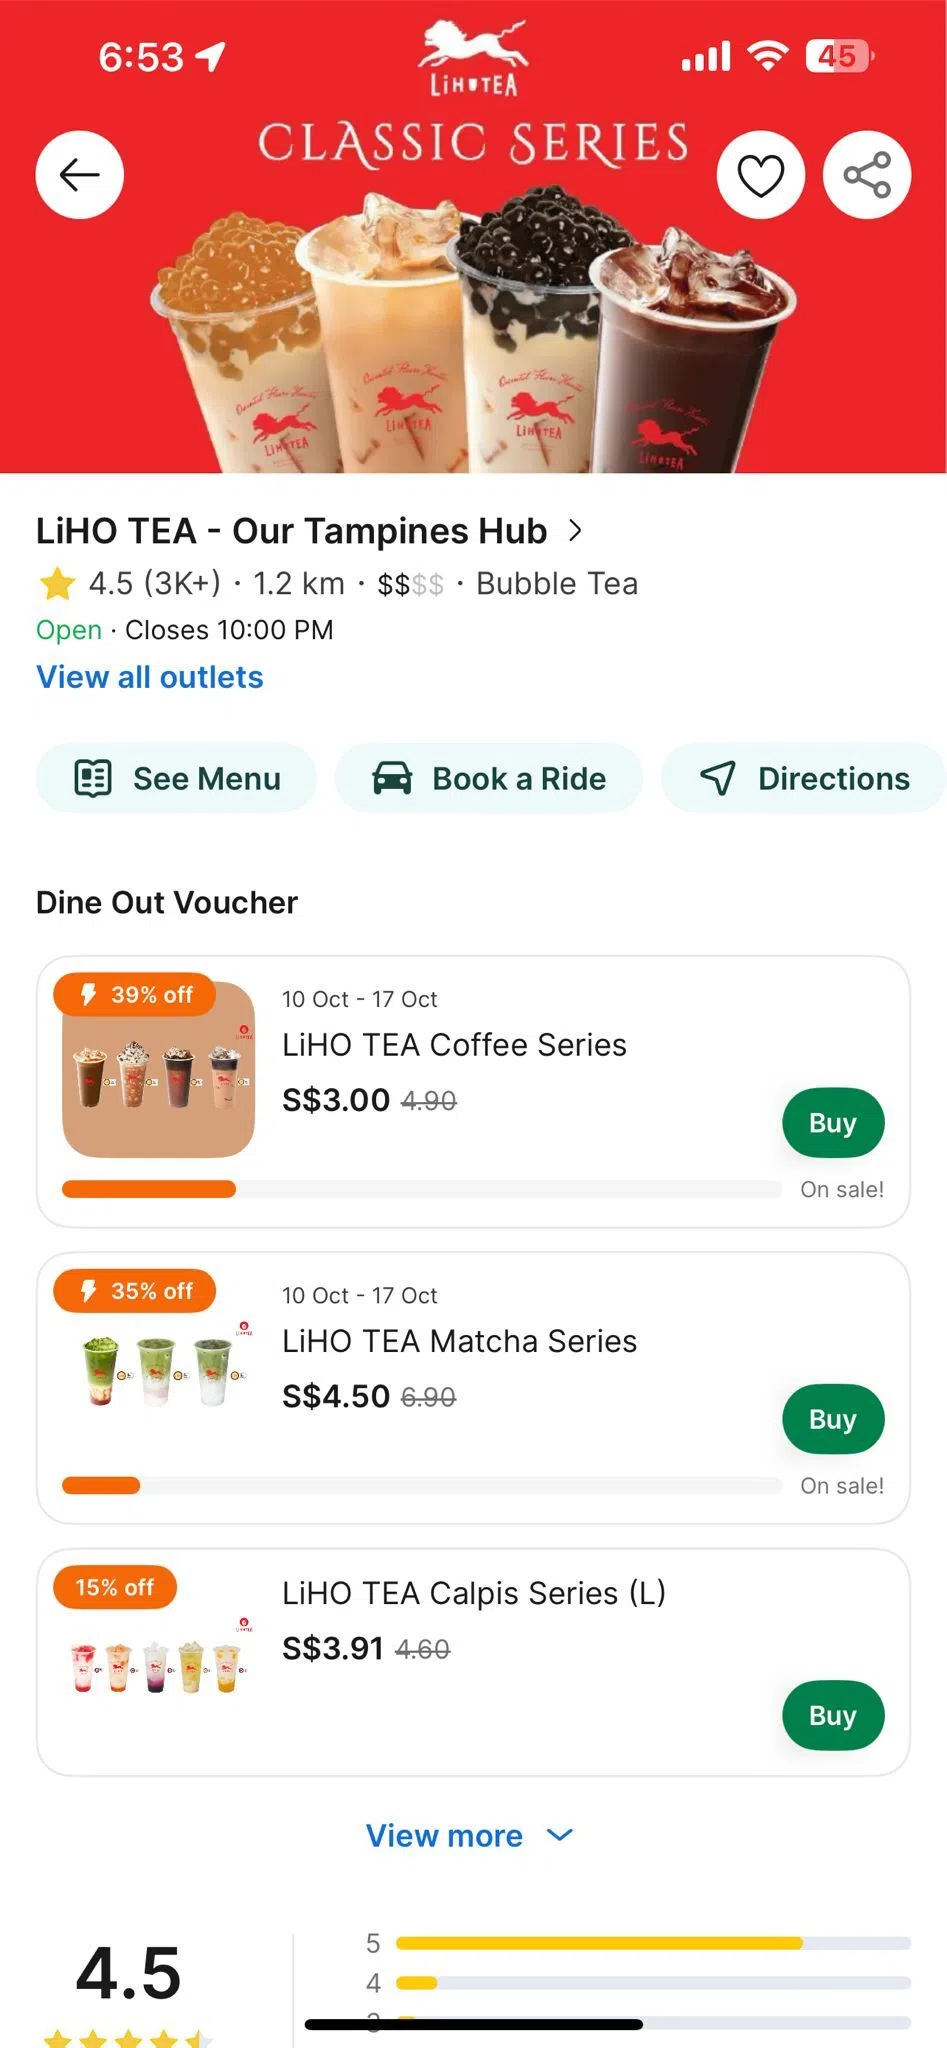Tap the location arrow in status bar
This screenshot has height=2048, width=947.
tap(211, 57)
